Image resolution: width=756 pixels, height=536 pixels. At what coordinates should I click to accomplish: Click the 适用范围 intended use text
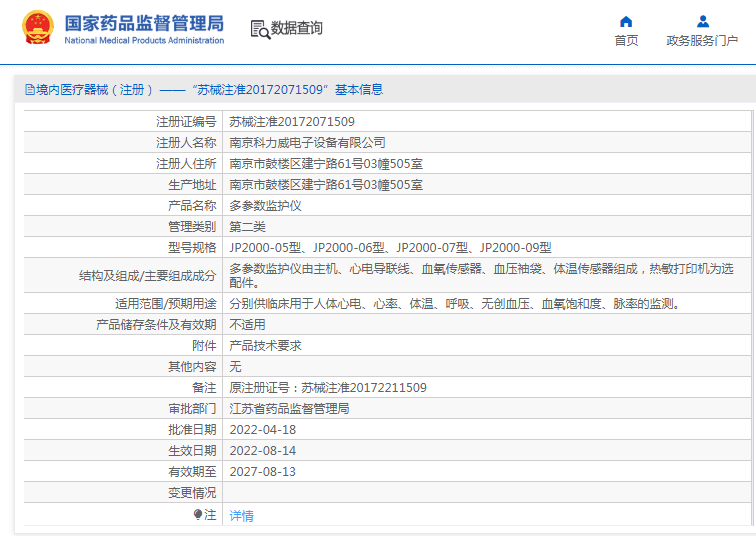(455, 304)
